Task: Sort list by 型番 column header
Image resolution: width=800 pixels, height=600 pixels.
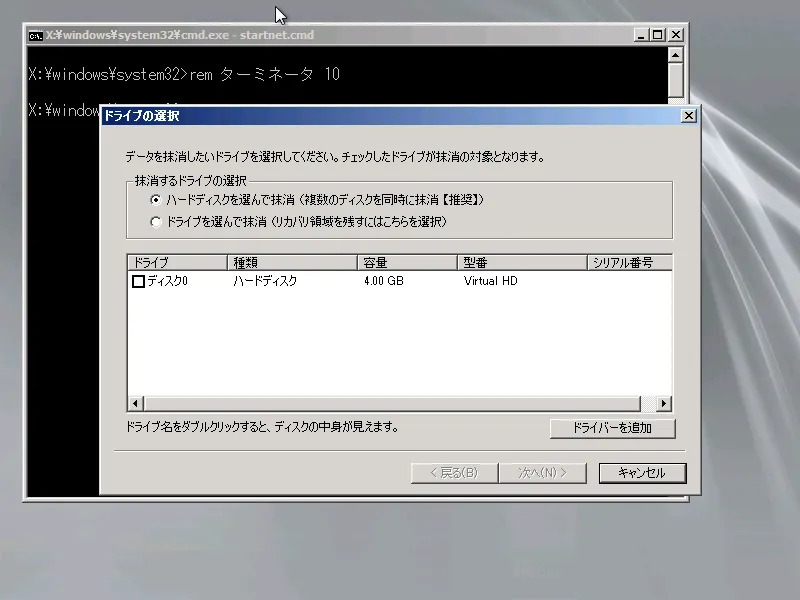Action: [522, 263]
